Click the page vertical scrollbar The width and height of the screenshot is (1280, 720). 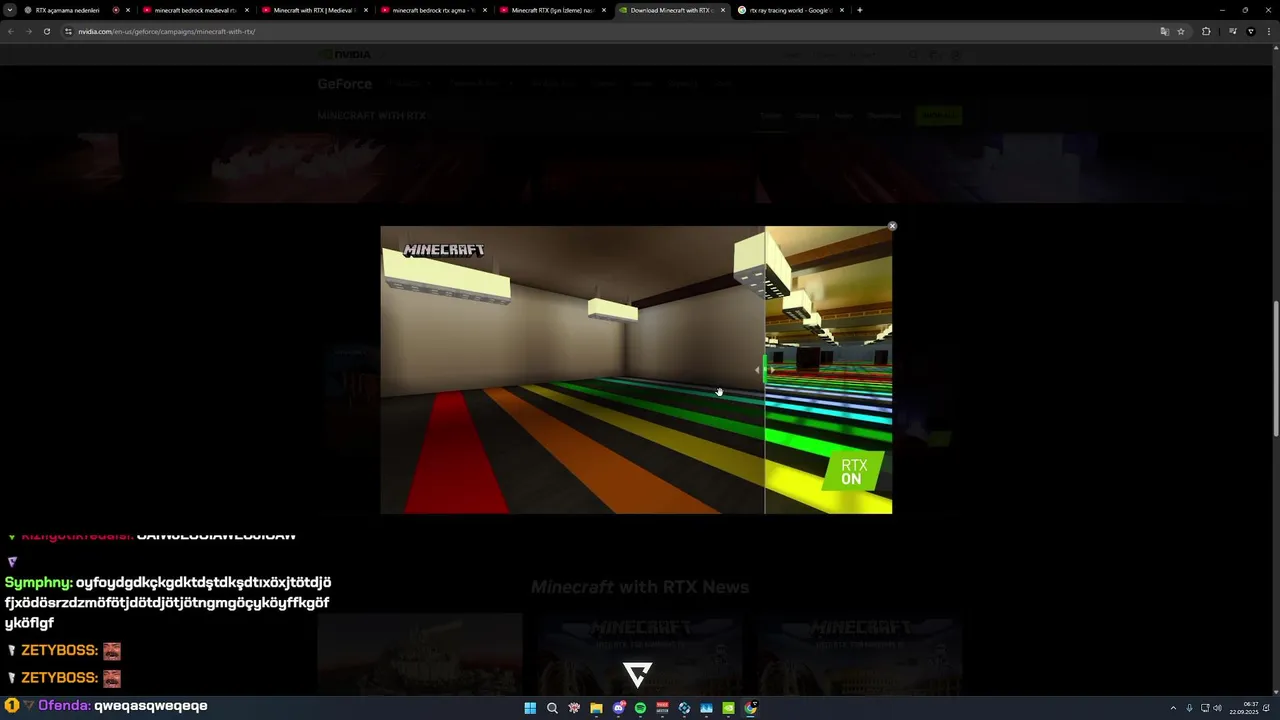coord(1275,369)
